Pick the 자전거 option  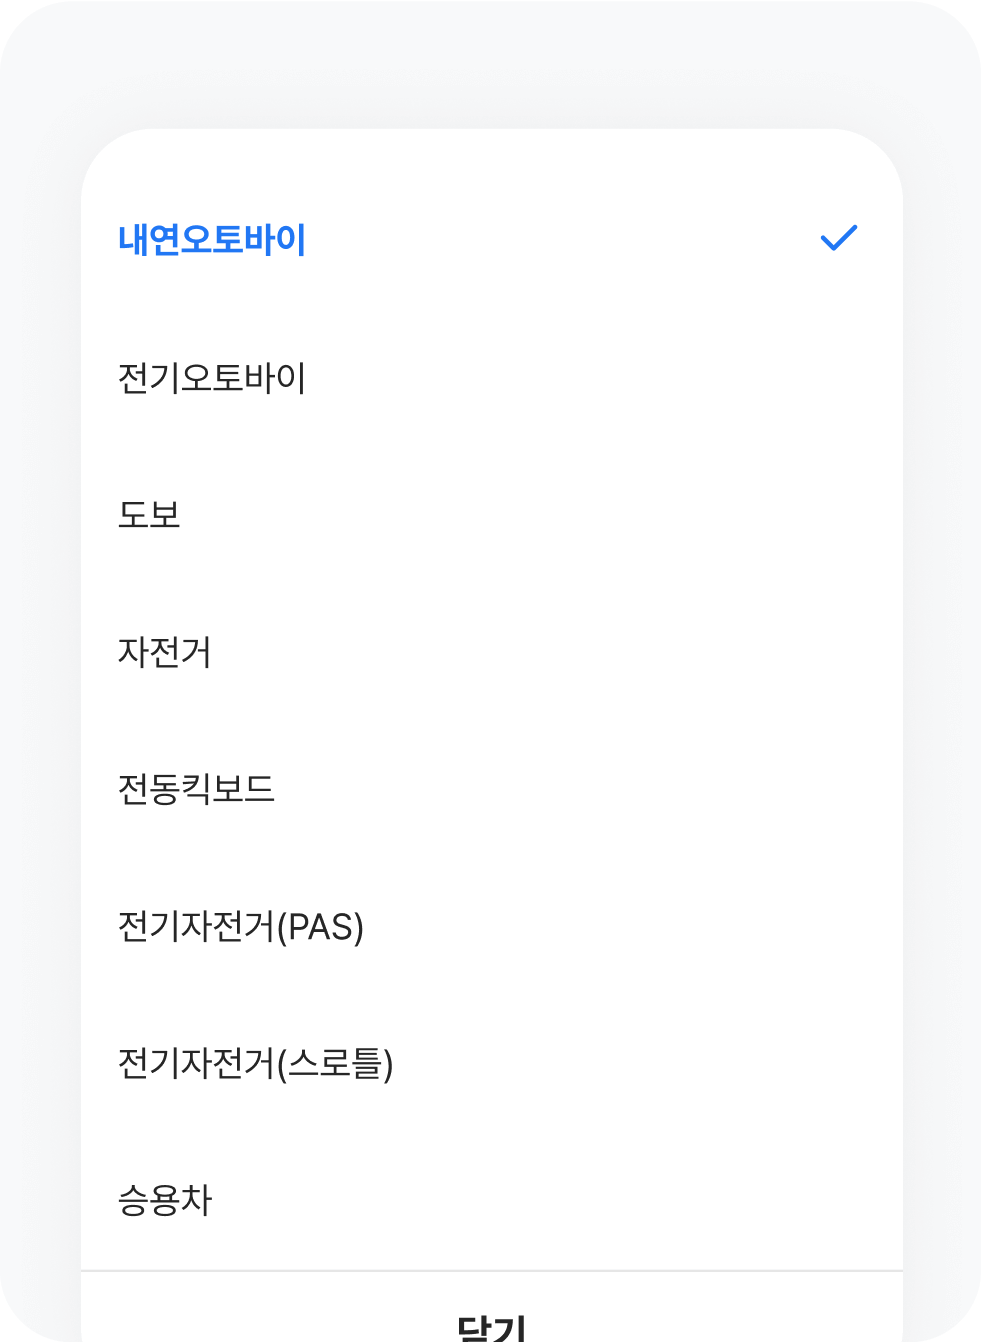coord(165,652)
